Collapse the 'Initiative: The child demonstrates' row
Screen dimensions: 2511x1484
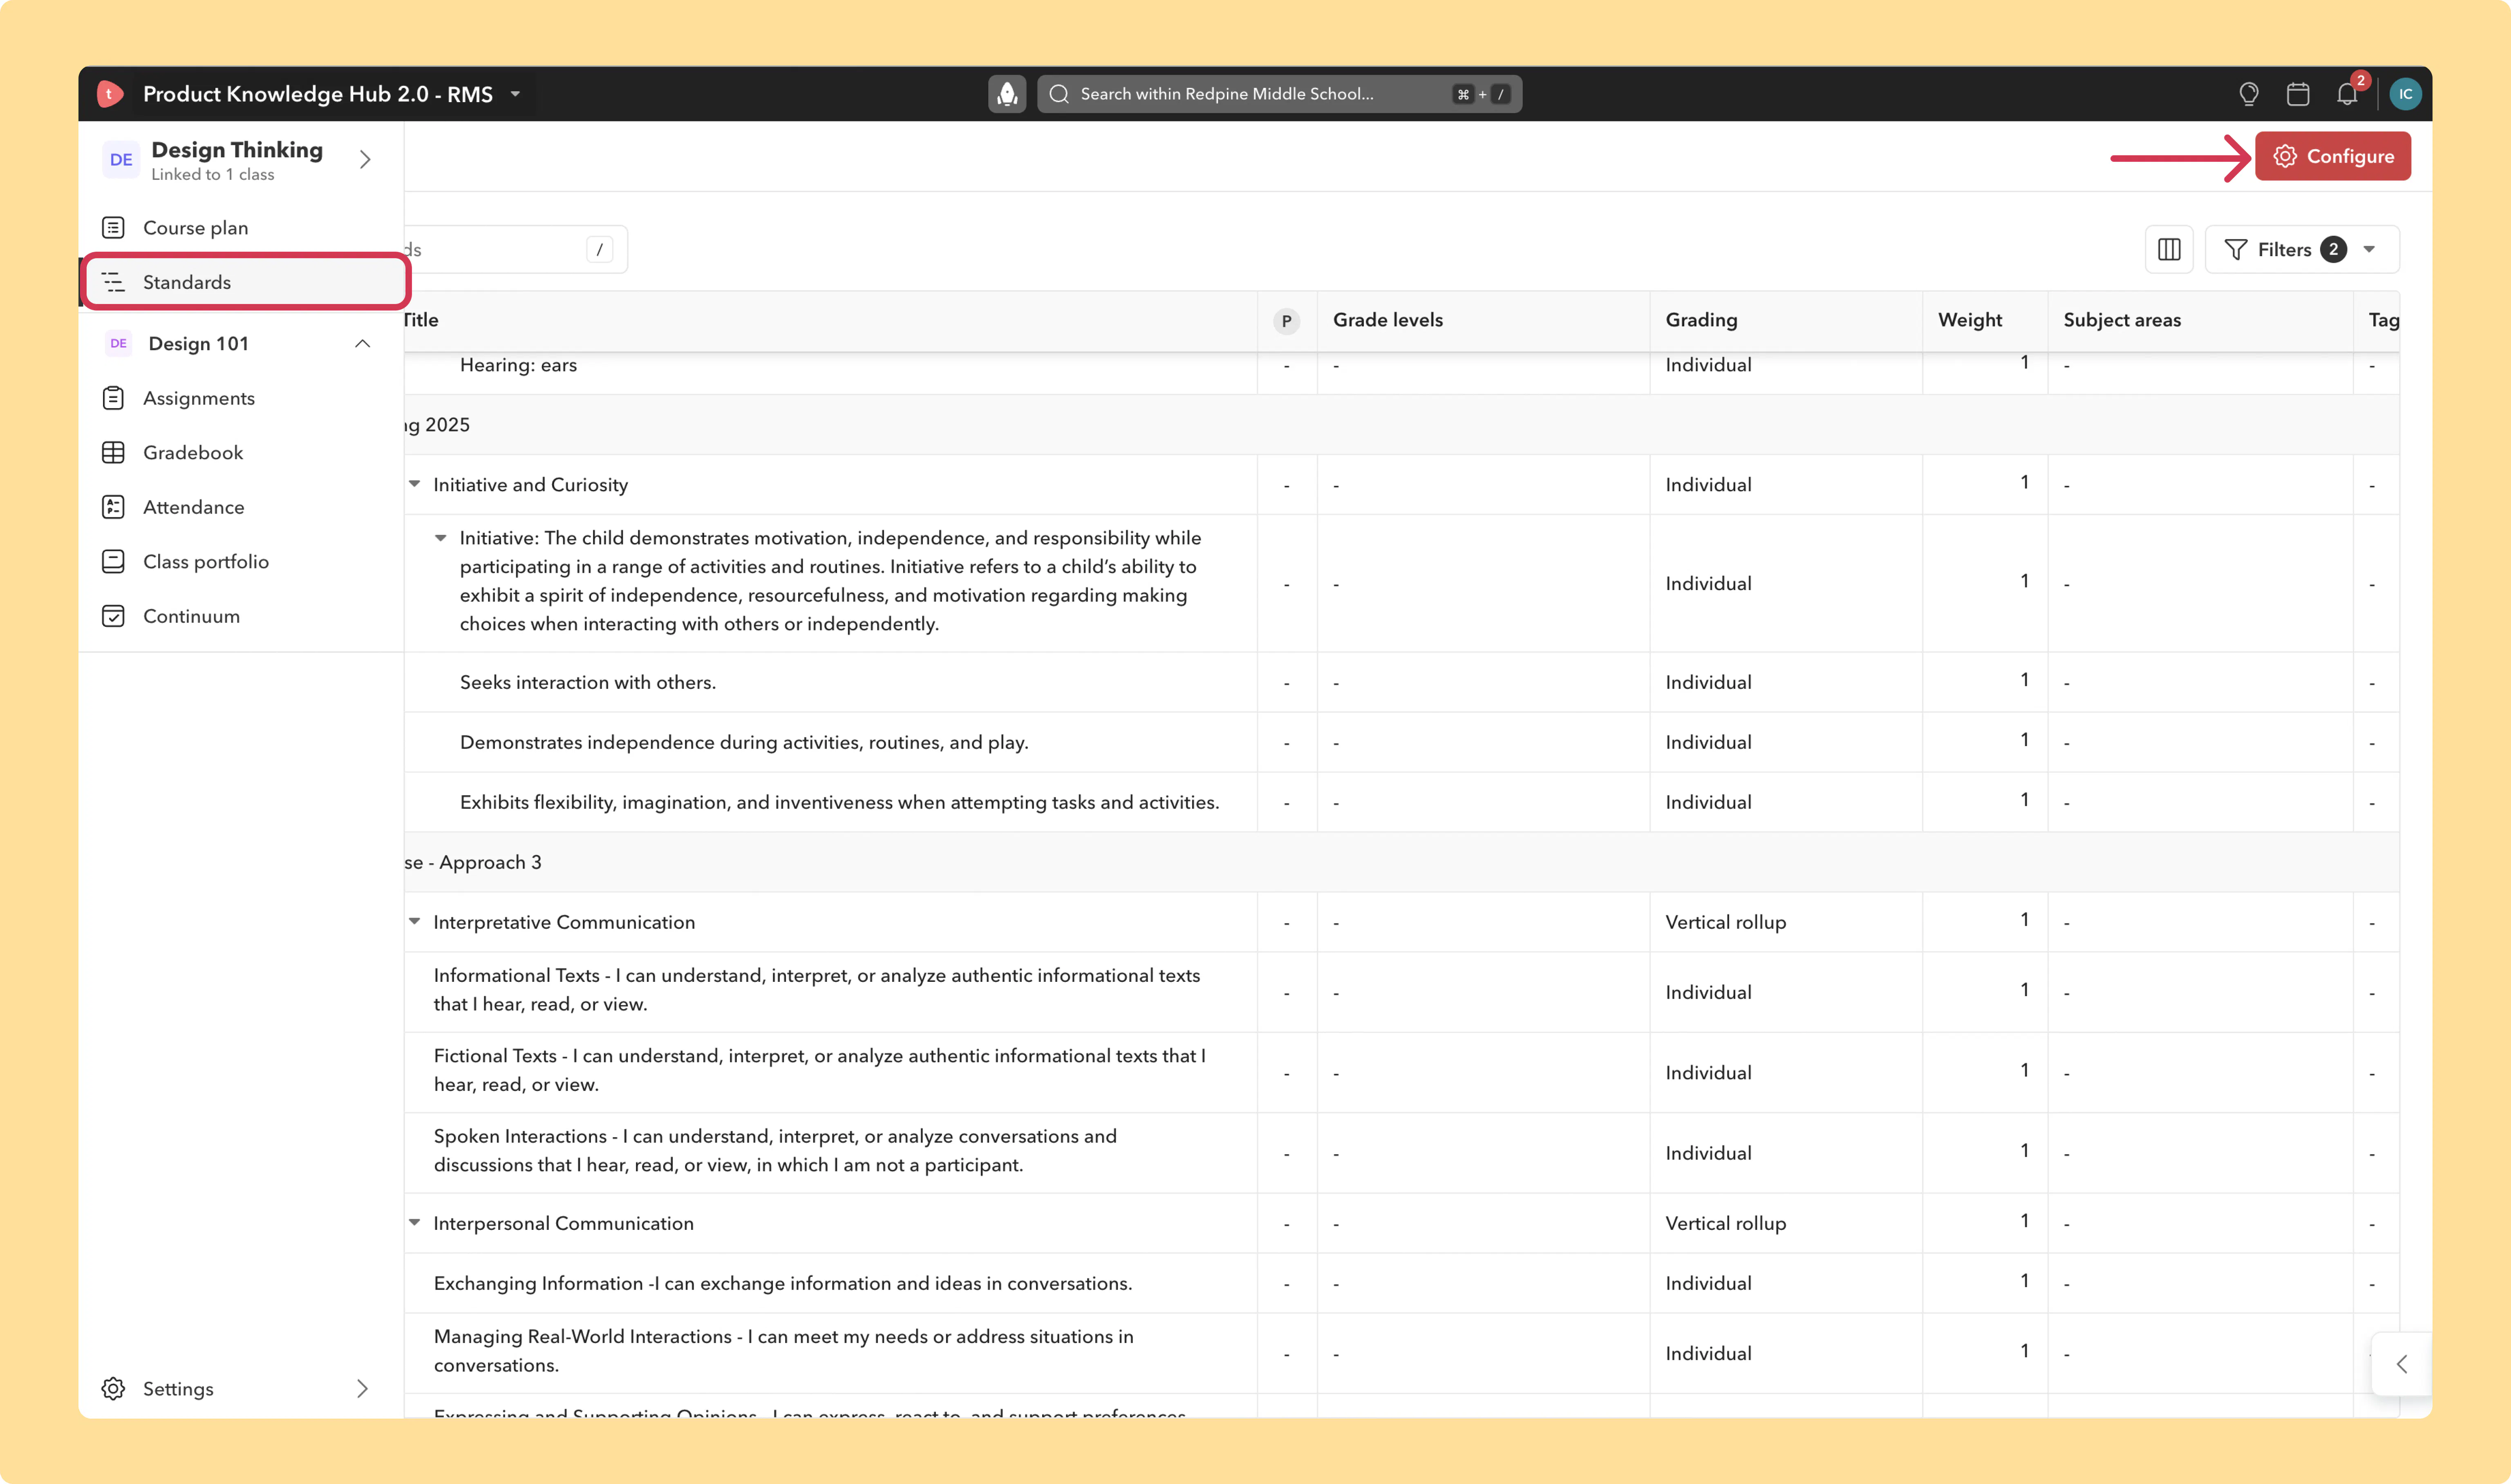click(x=440, y=538)
